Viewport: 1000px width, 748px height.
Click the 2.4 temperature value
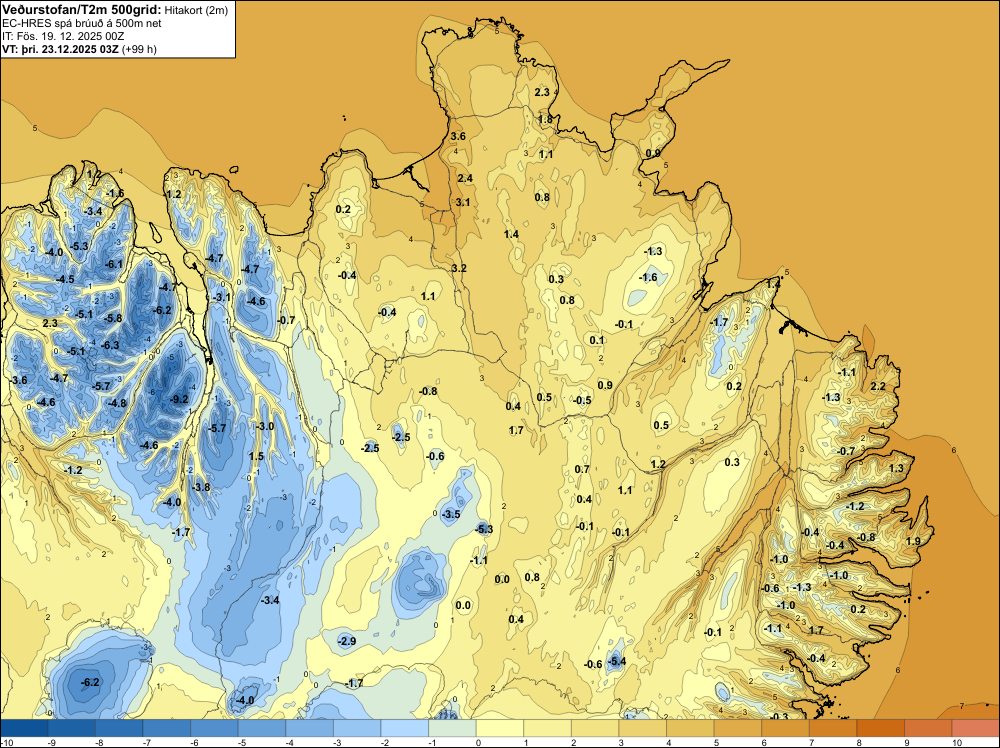(x=465, y=178)
